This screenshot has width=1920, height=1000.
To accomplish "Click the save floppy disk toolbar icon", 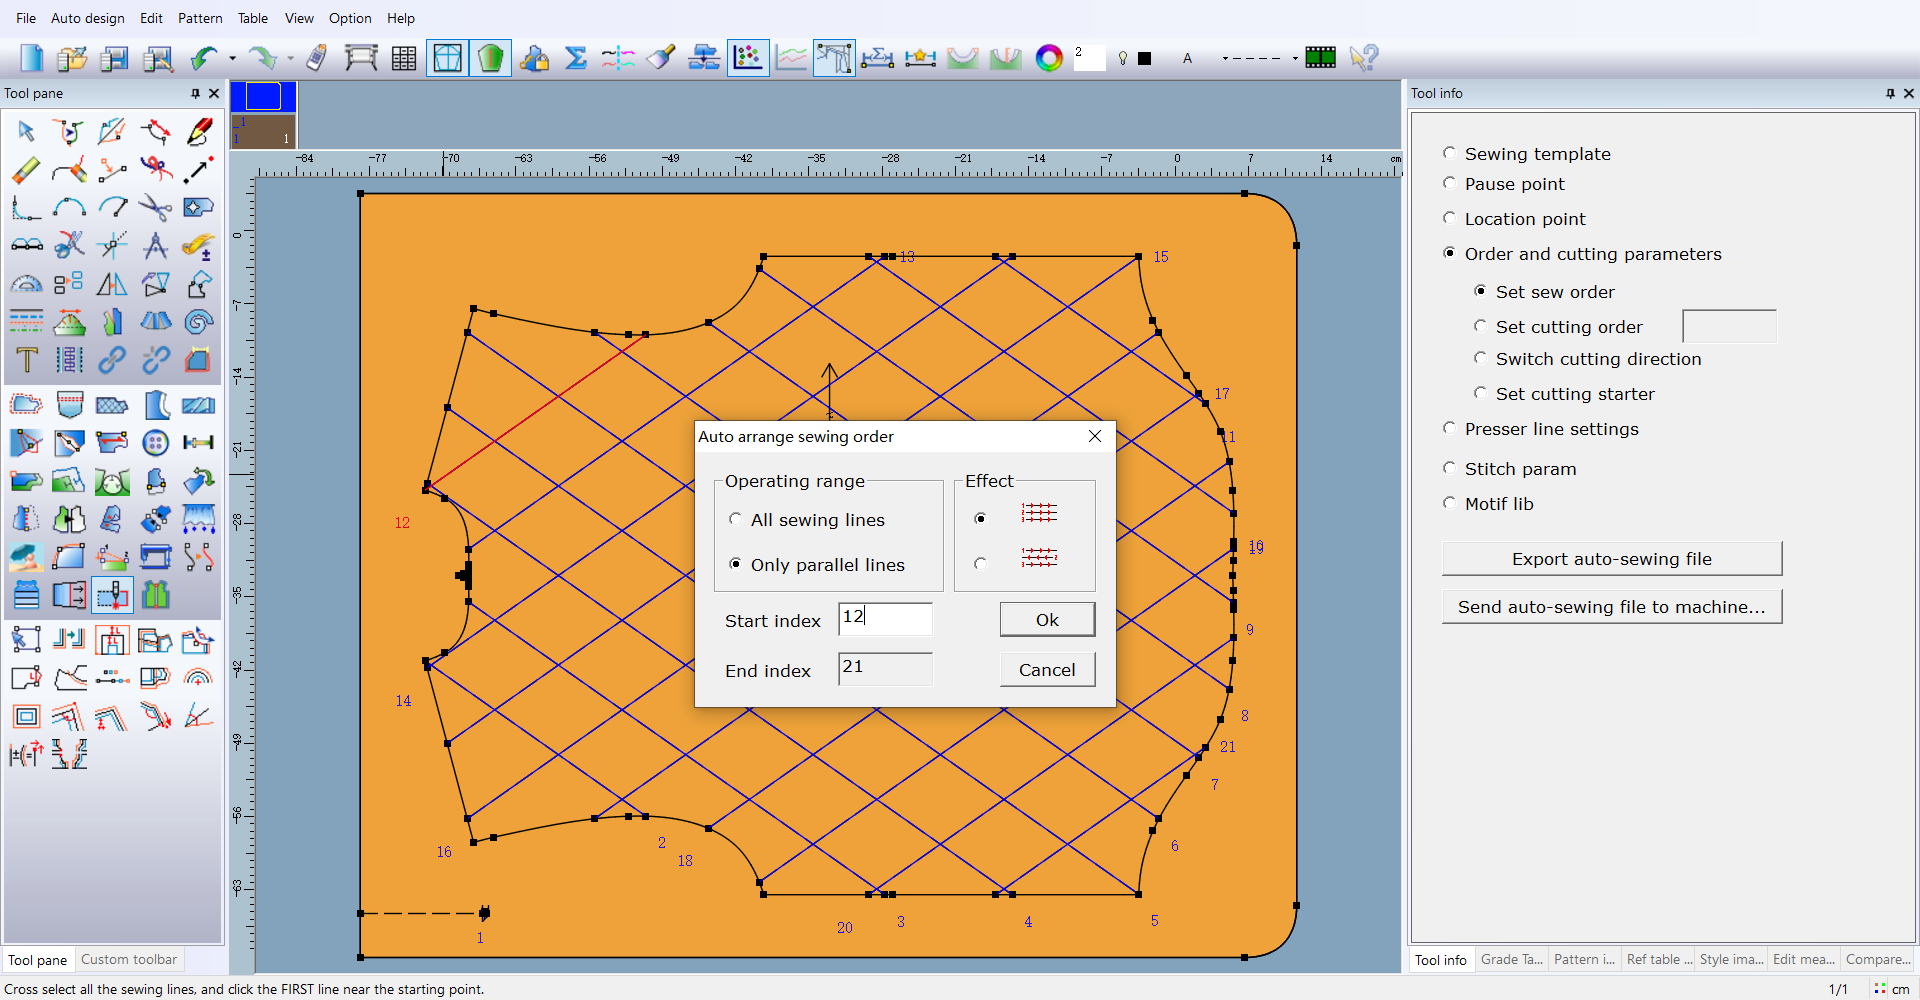I will [114, 58].
